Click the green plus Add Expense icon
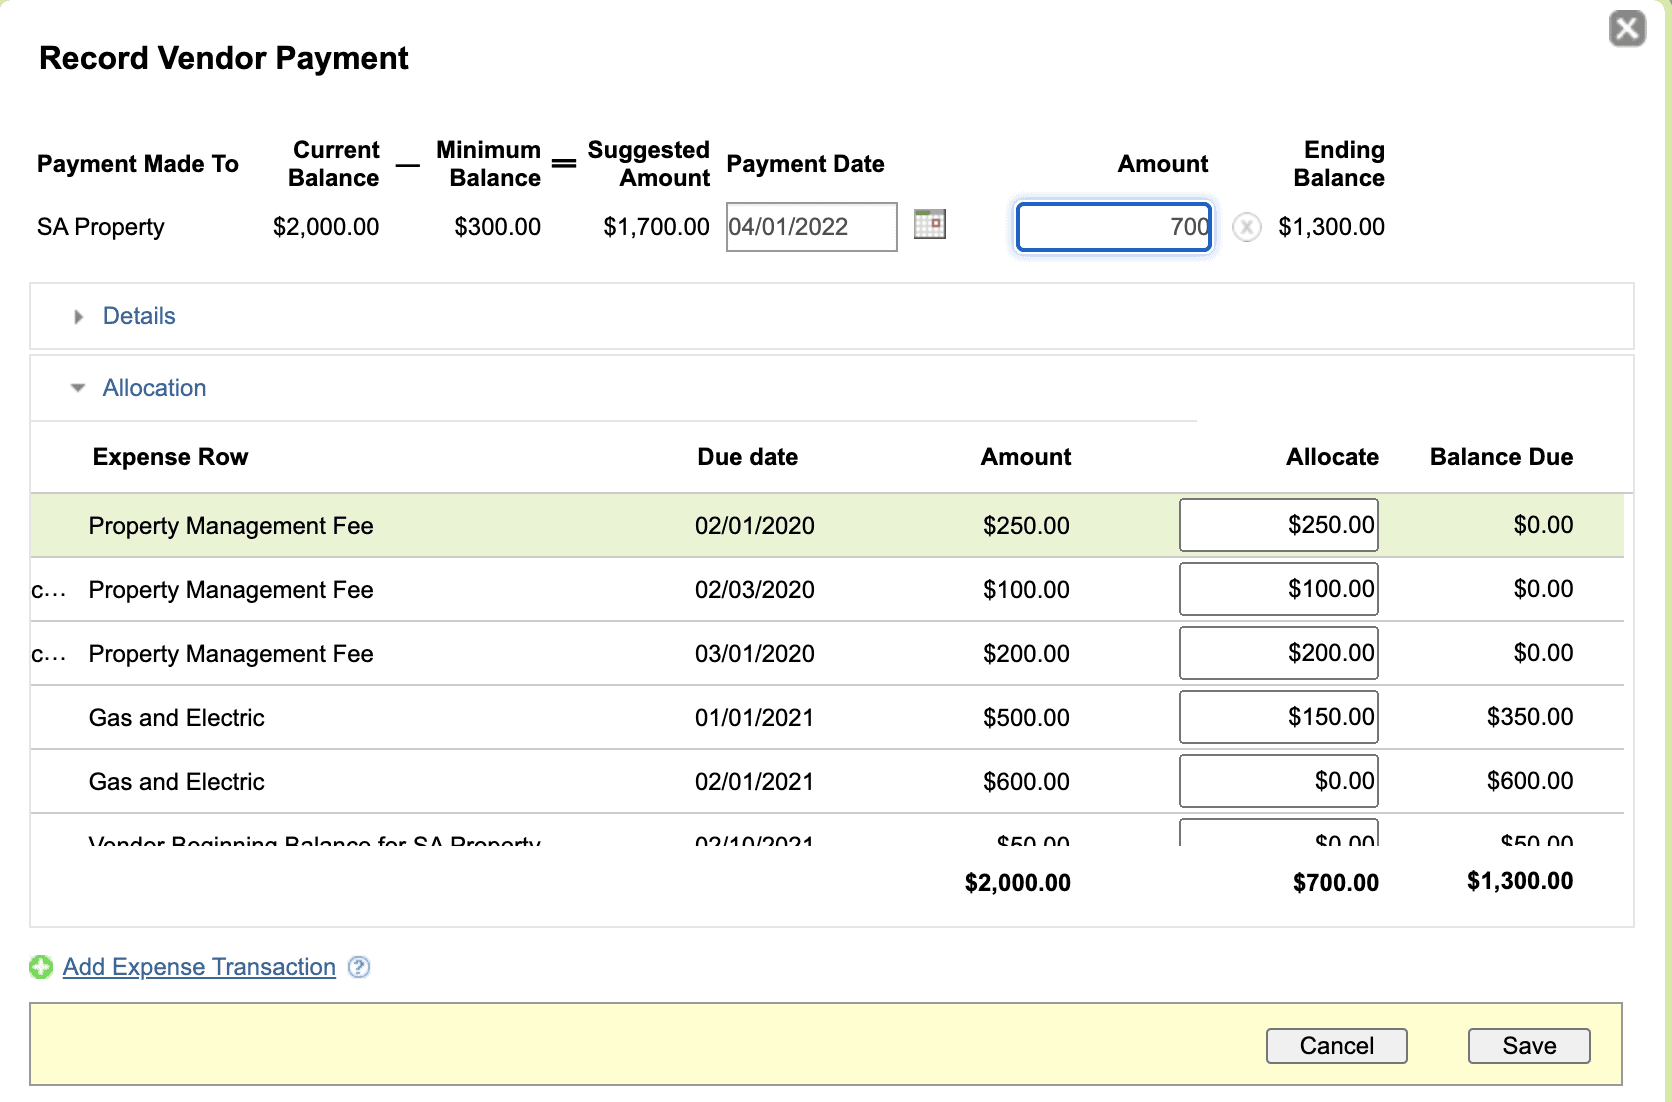1672x1102 pixels. click(41, 967)
